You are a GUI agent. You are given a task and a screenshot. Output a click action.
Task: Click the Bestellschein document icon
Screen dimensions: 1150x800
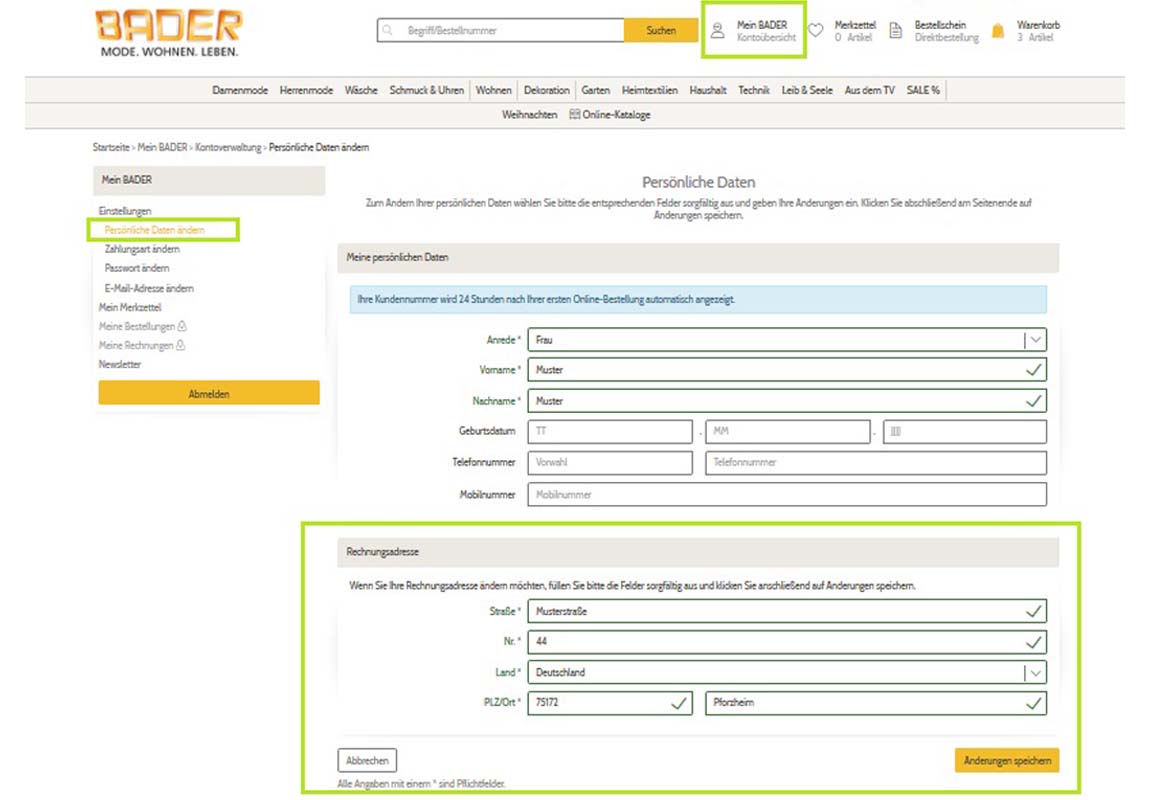coord(895,31)
